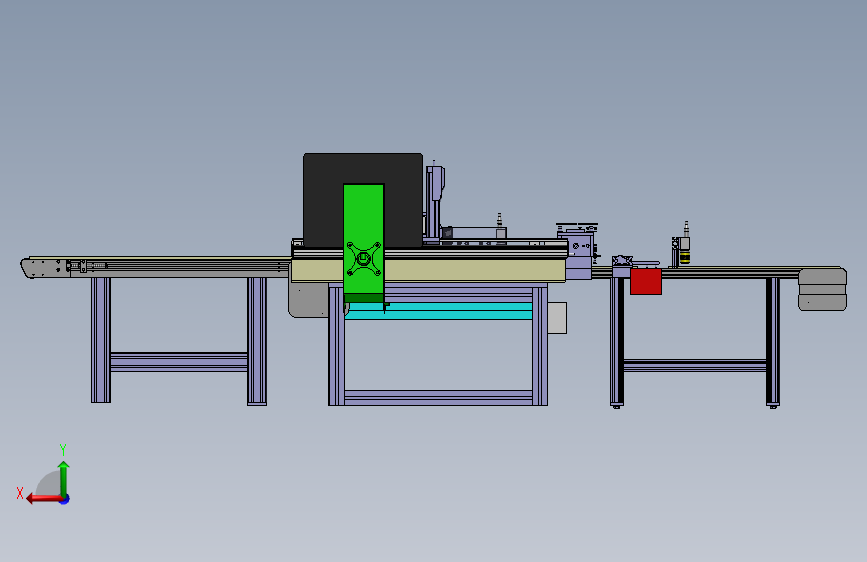Select the left conveyor end cap

(x=44, y=268)
